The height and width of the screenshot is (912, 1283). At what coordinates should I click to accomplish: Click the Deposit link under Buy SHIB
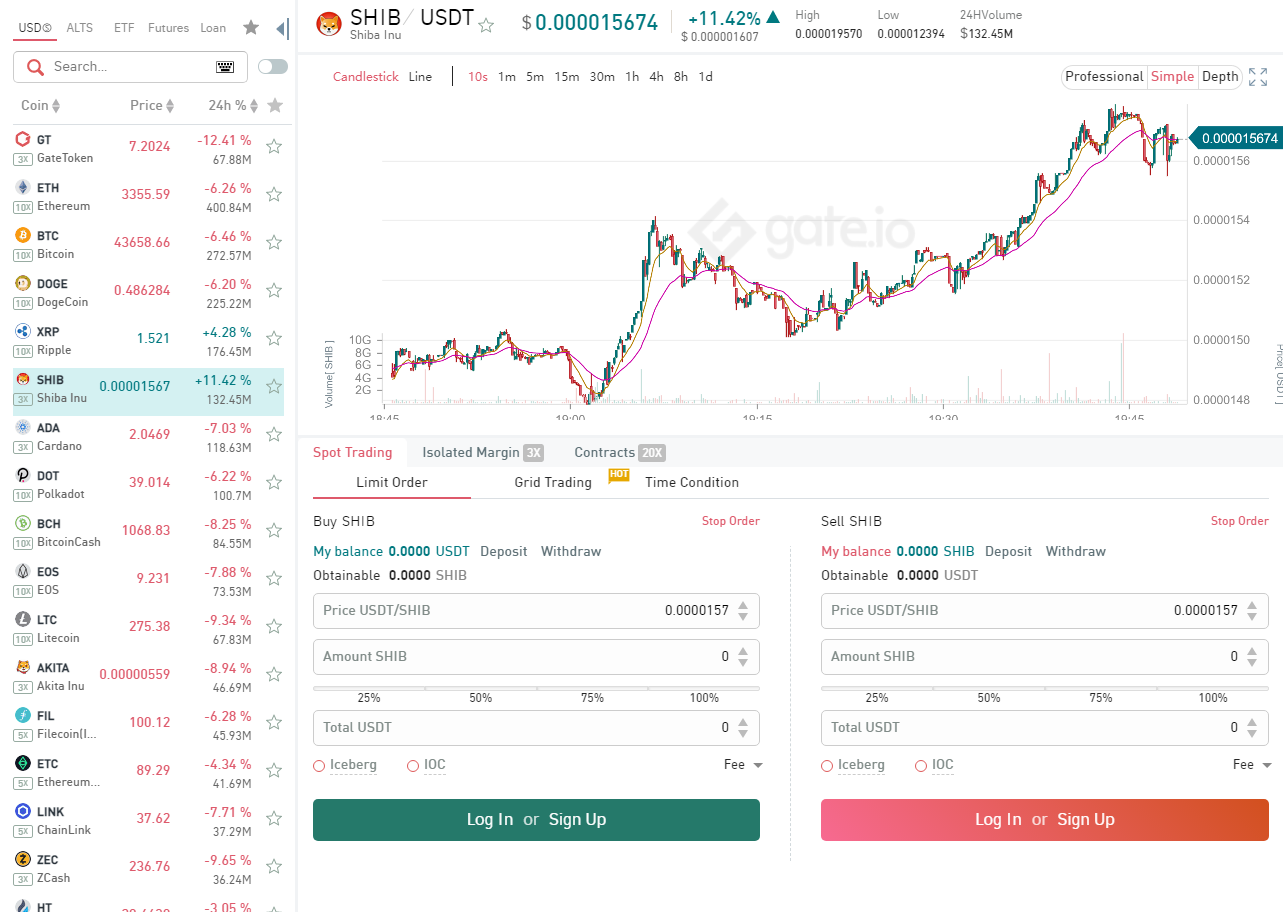pos(504,552)
